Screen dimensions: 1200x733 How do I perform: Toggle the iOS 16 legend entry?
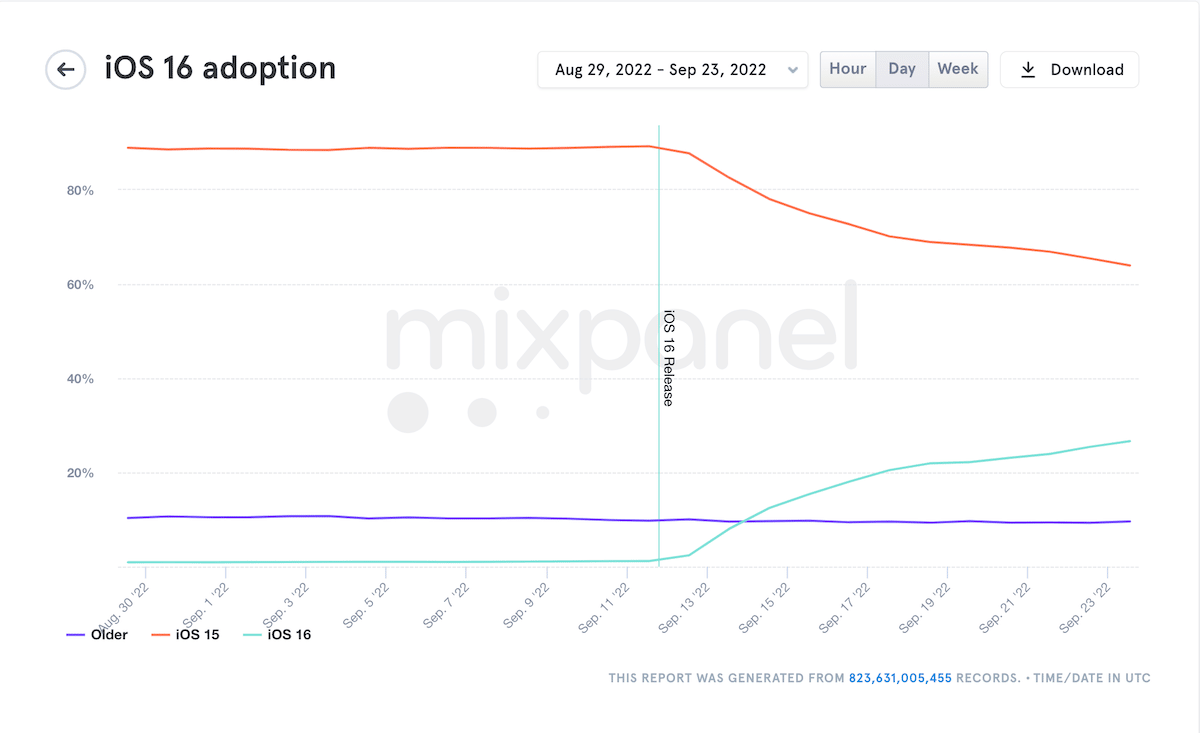click(x=289, y=634)
